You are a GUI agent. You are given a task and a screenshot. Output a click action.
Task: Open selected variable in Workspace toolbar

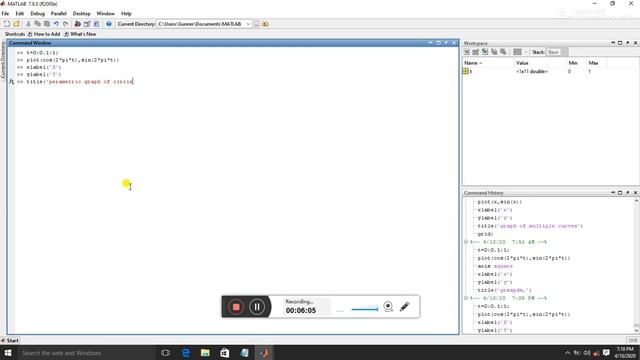point(476,52)
